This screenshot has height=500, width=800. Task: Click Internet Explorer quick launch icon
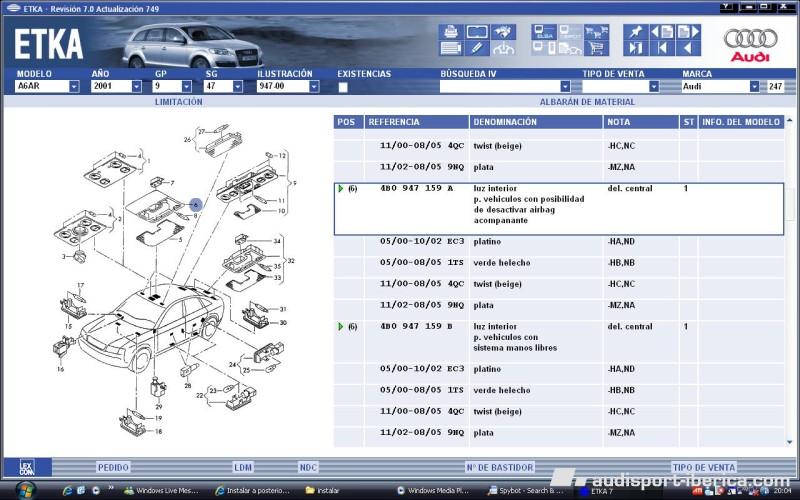[67, 491]
